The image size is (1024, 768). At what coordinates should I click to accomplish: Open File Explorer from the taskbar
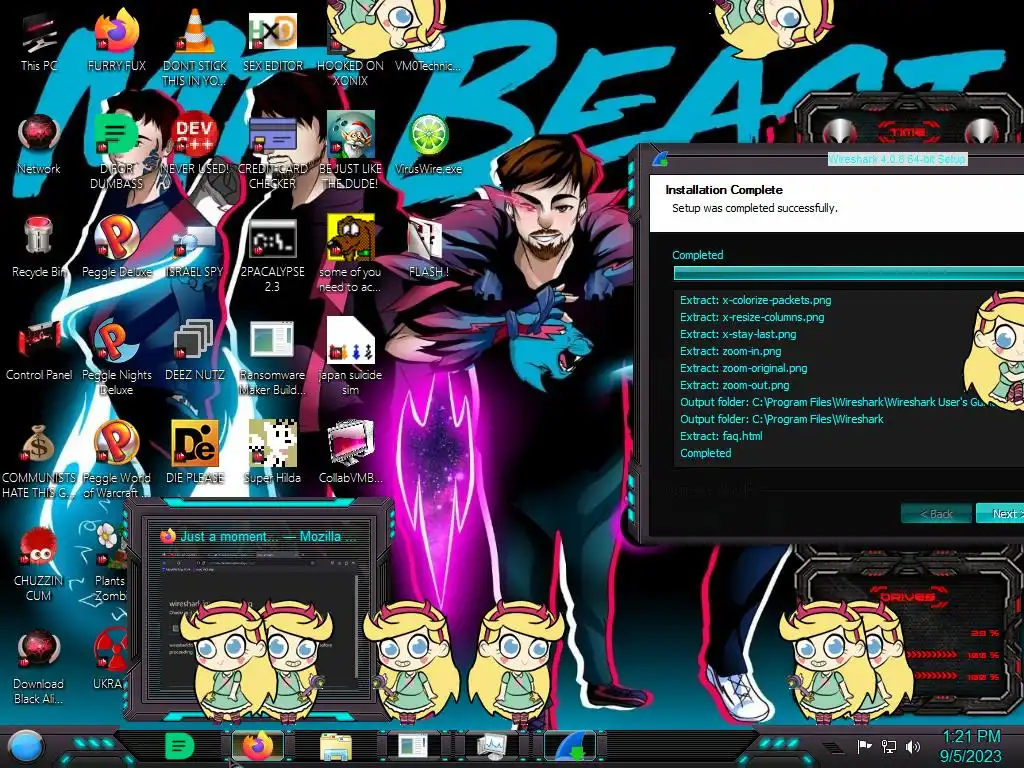[336, 746]
